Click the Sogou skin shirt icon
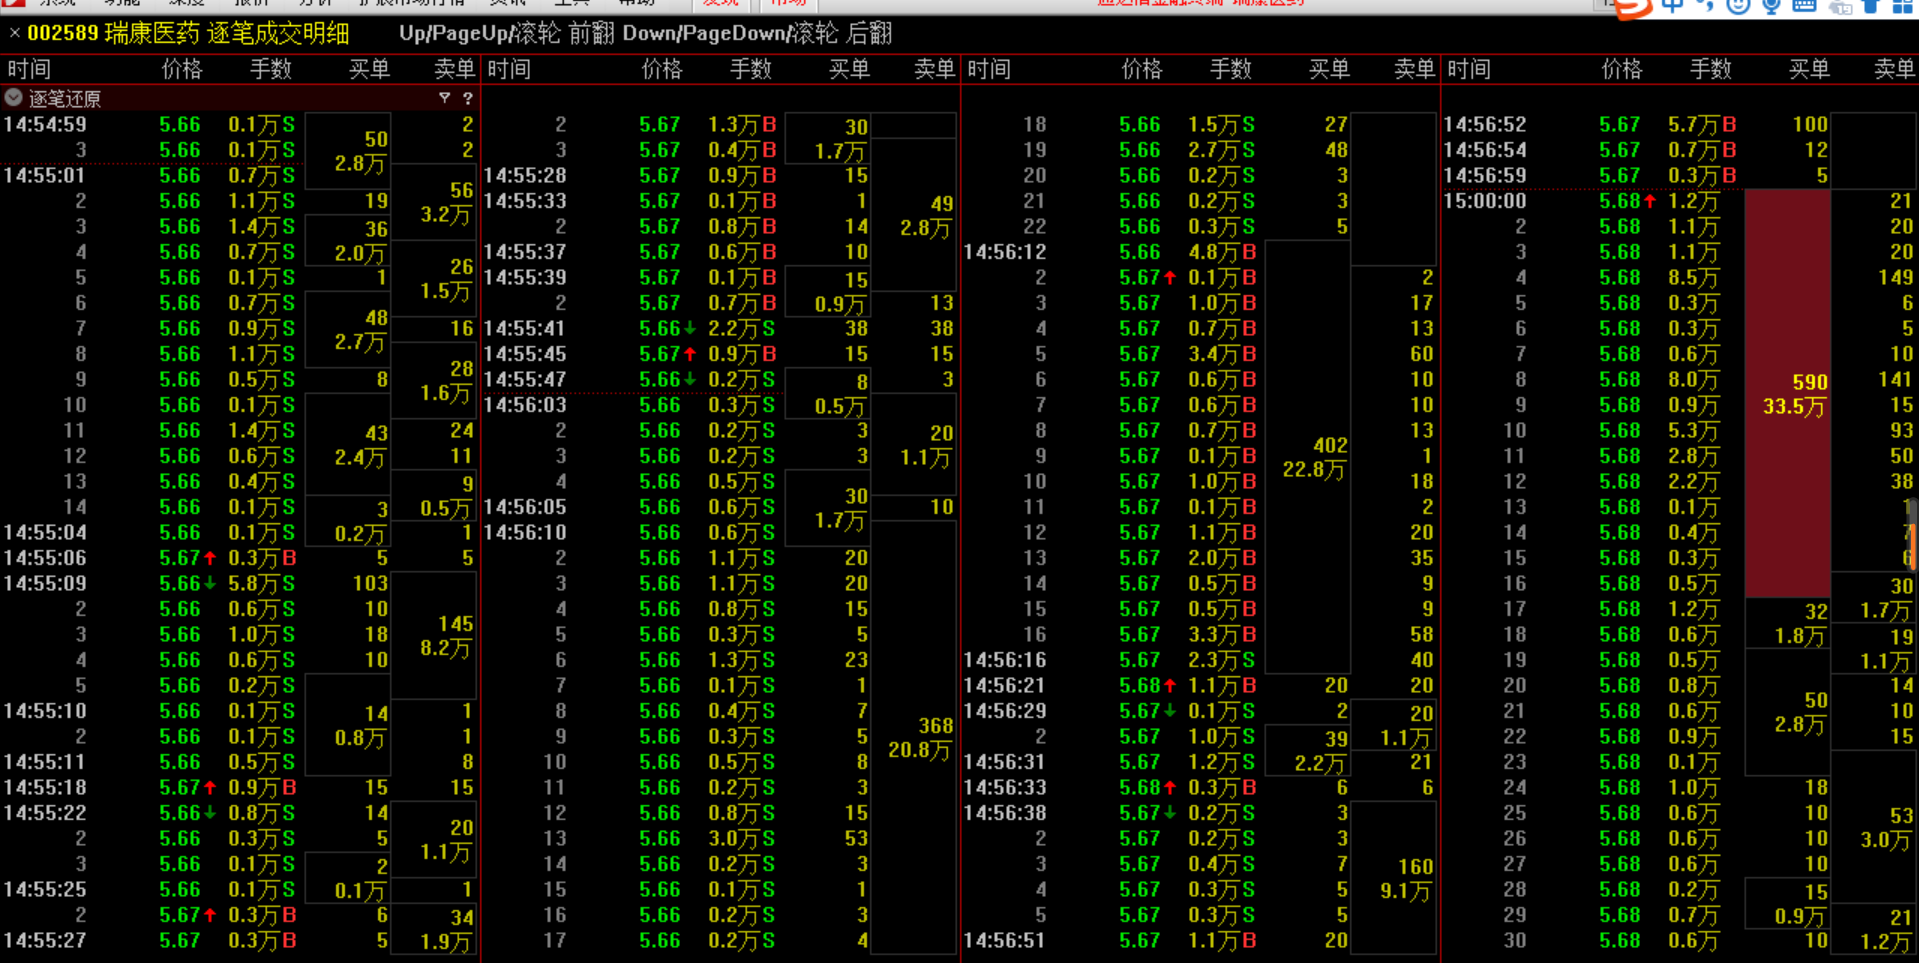The width and height of the screenshot is (1919, 963). coord(1871,6)
